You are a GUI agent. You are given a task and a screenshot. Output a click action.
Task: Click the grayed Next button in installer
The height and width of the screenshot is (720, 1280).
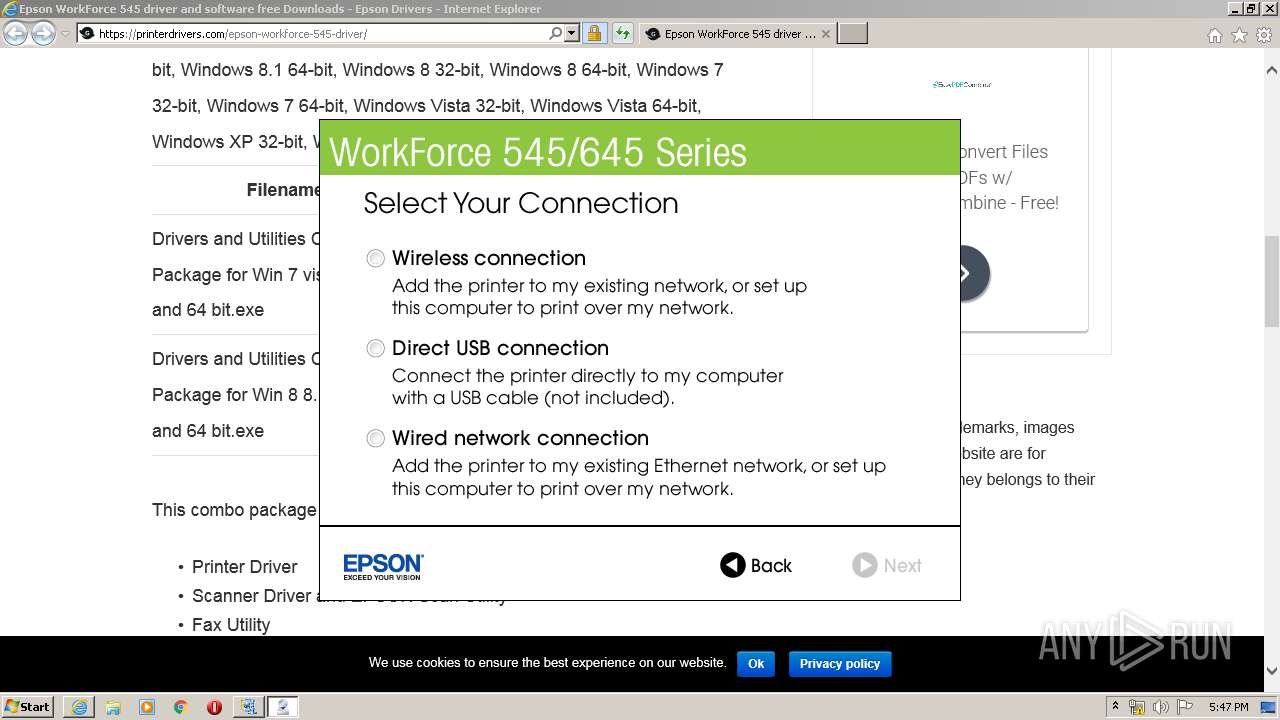(887, 566)
